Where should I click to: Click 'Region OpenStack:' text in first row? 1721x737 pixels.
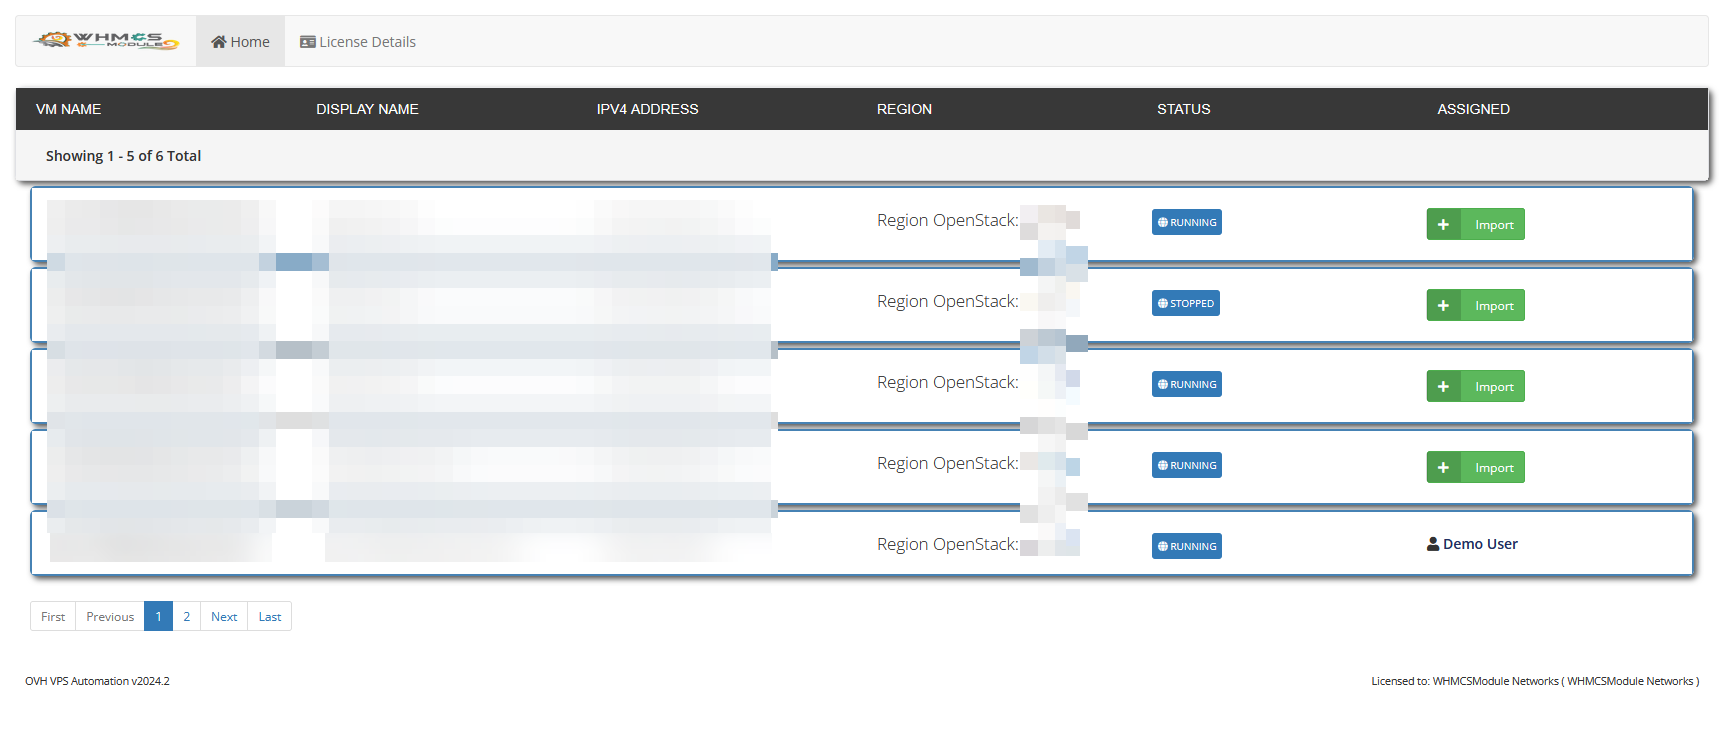pyautogui.click(x=947, y=220)
